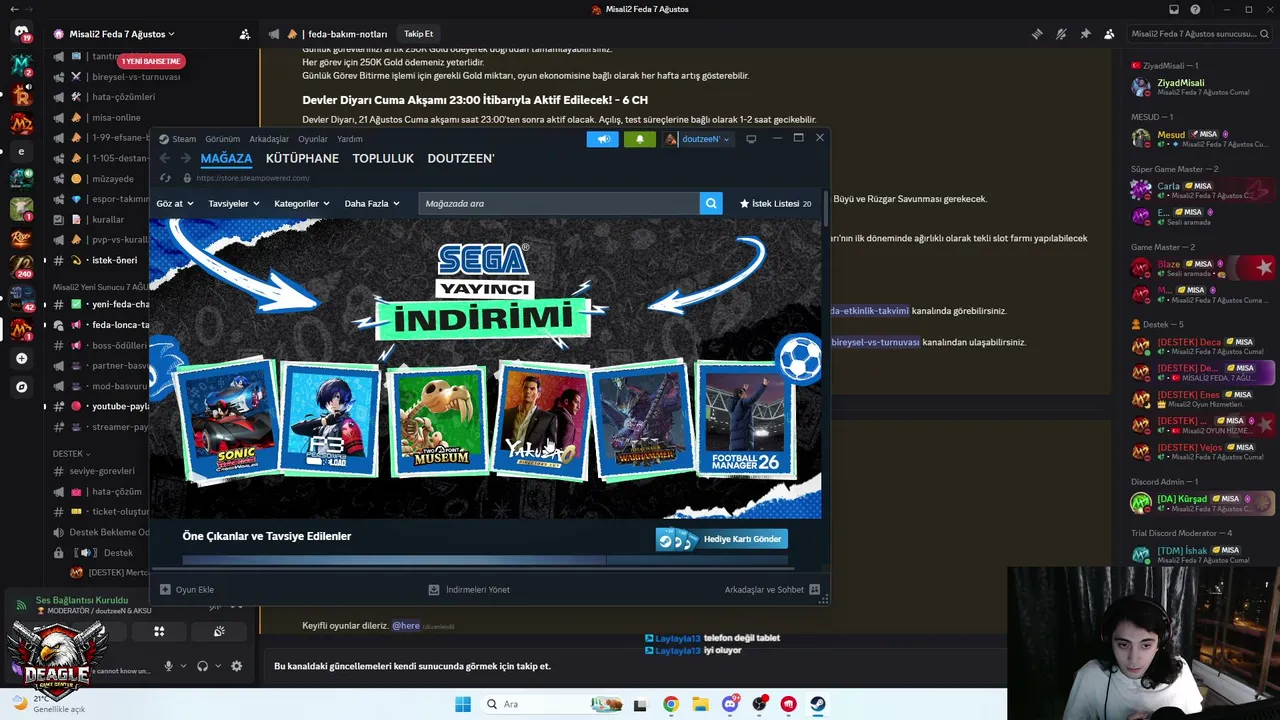Click the Windows taskbar Ara search box
This screenshot has height=720, width=1280.
(x=553, y=704)
